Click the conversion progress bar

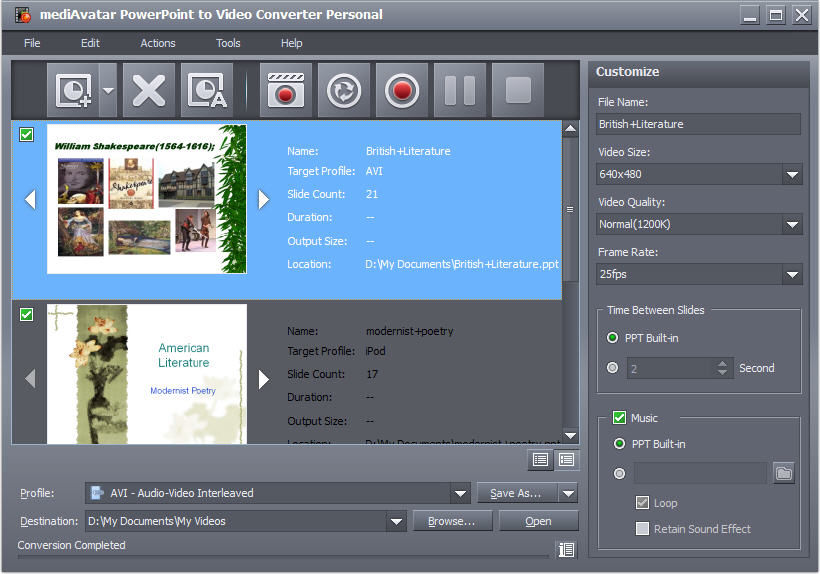tap(283, 557)
